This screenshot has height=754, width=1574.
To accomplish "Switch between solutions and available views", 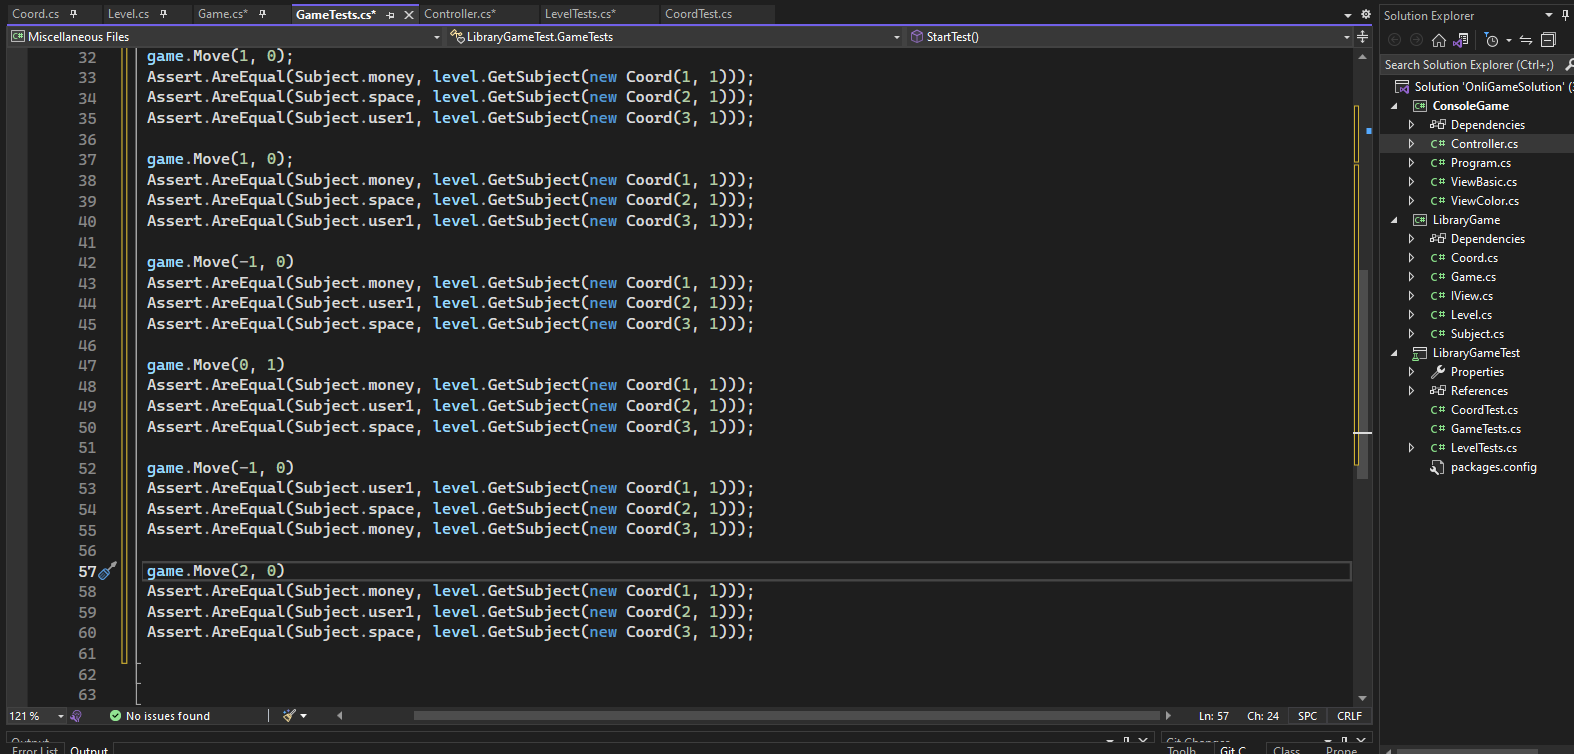I will [1461, 40].
